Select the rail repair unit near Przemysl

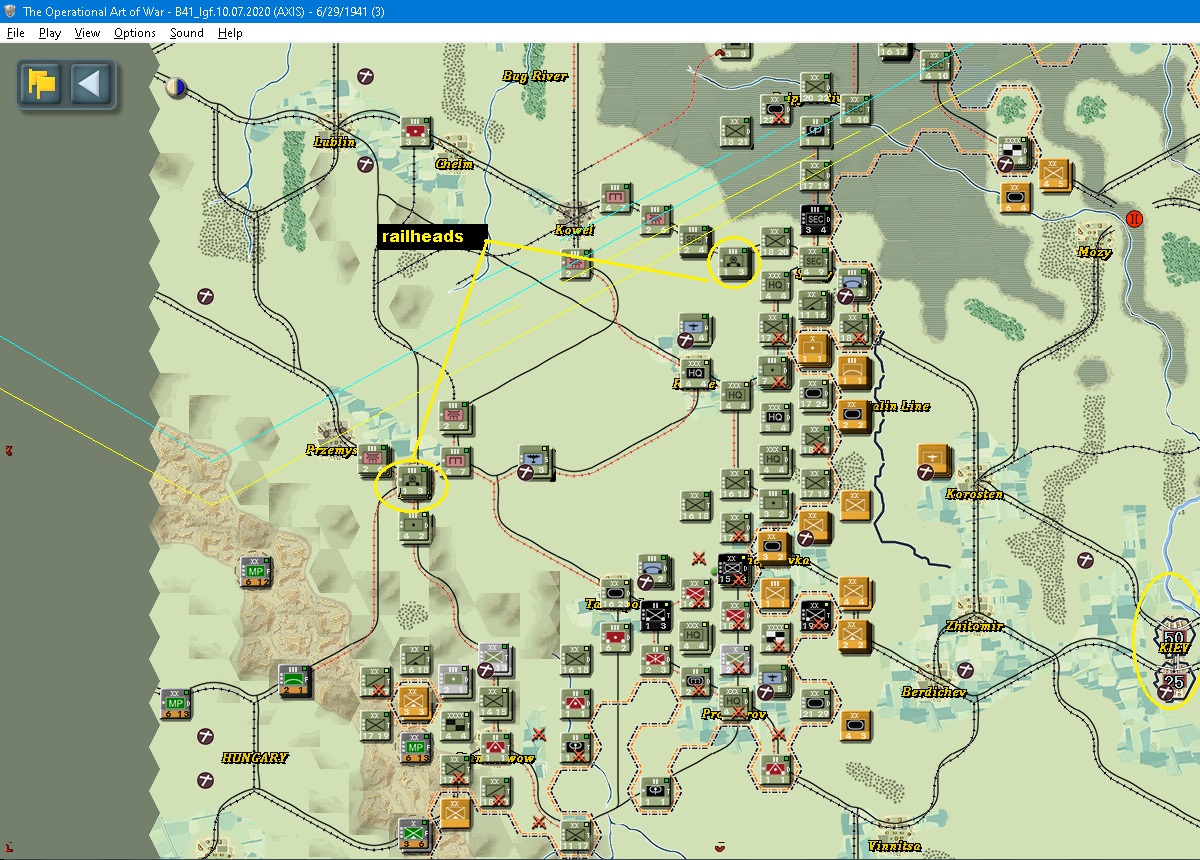pos(412,481)
